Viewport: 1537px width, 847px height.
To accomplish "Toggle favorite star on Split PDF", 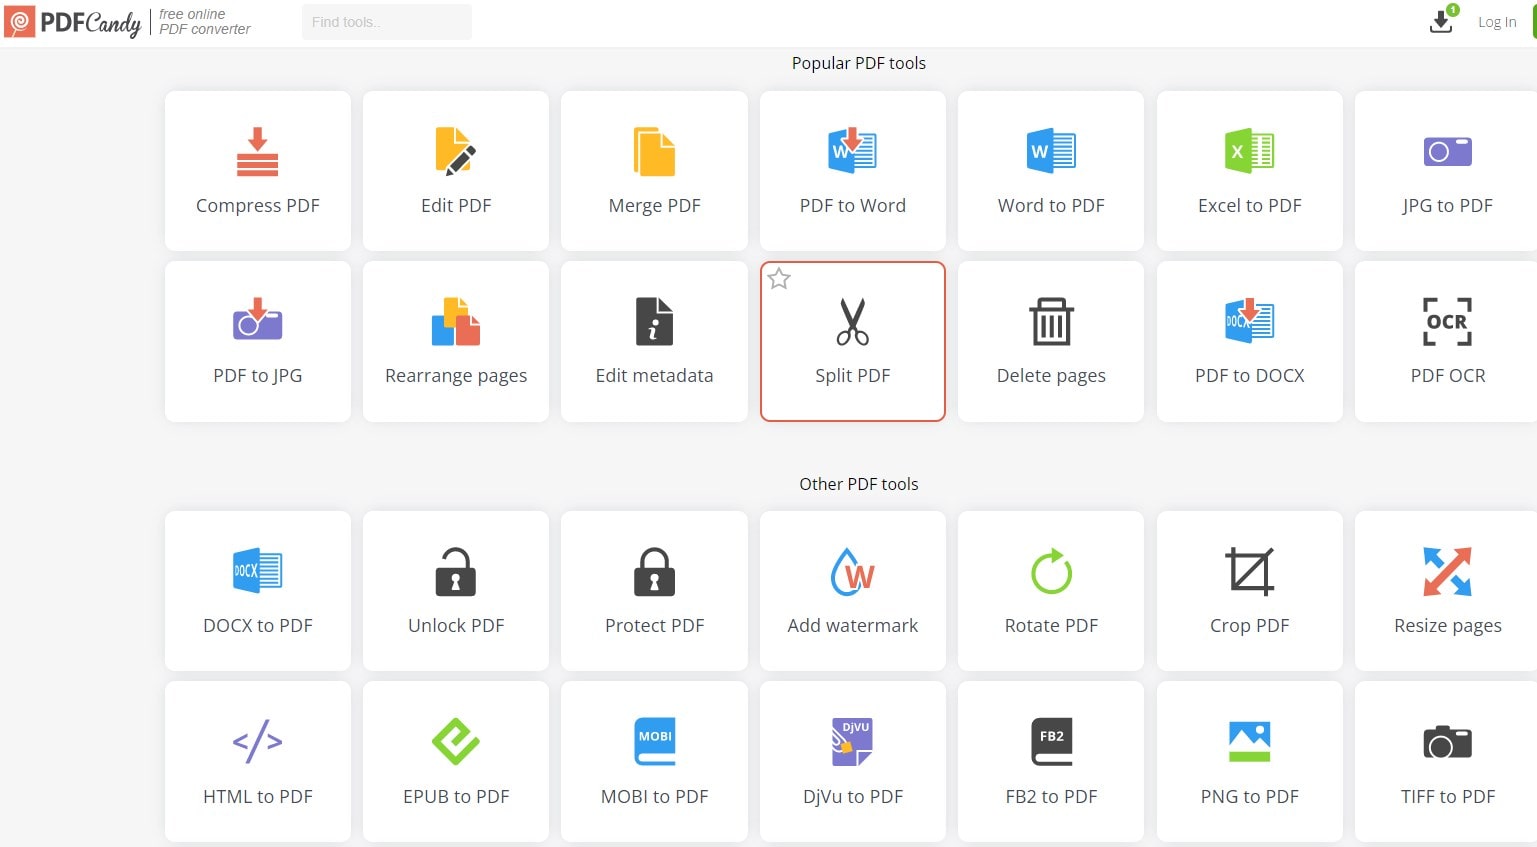I will coord(779,279).
